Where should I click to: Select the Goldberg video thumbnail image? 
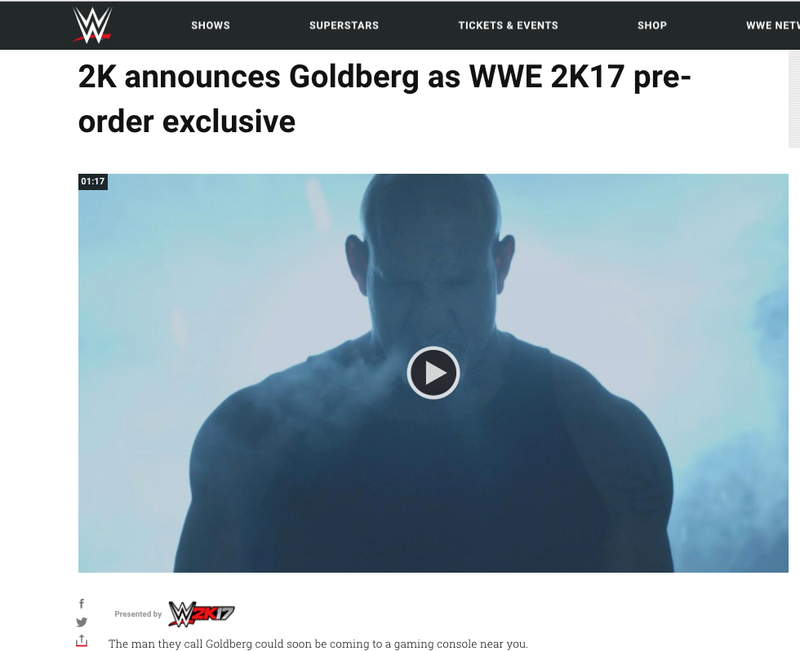[433, 373]
